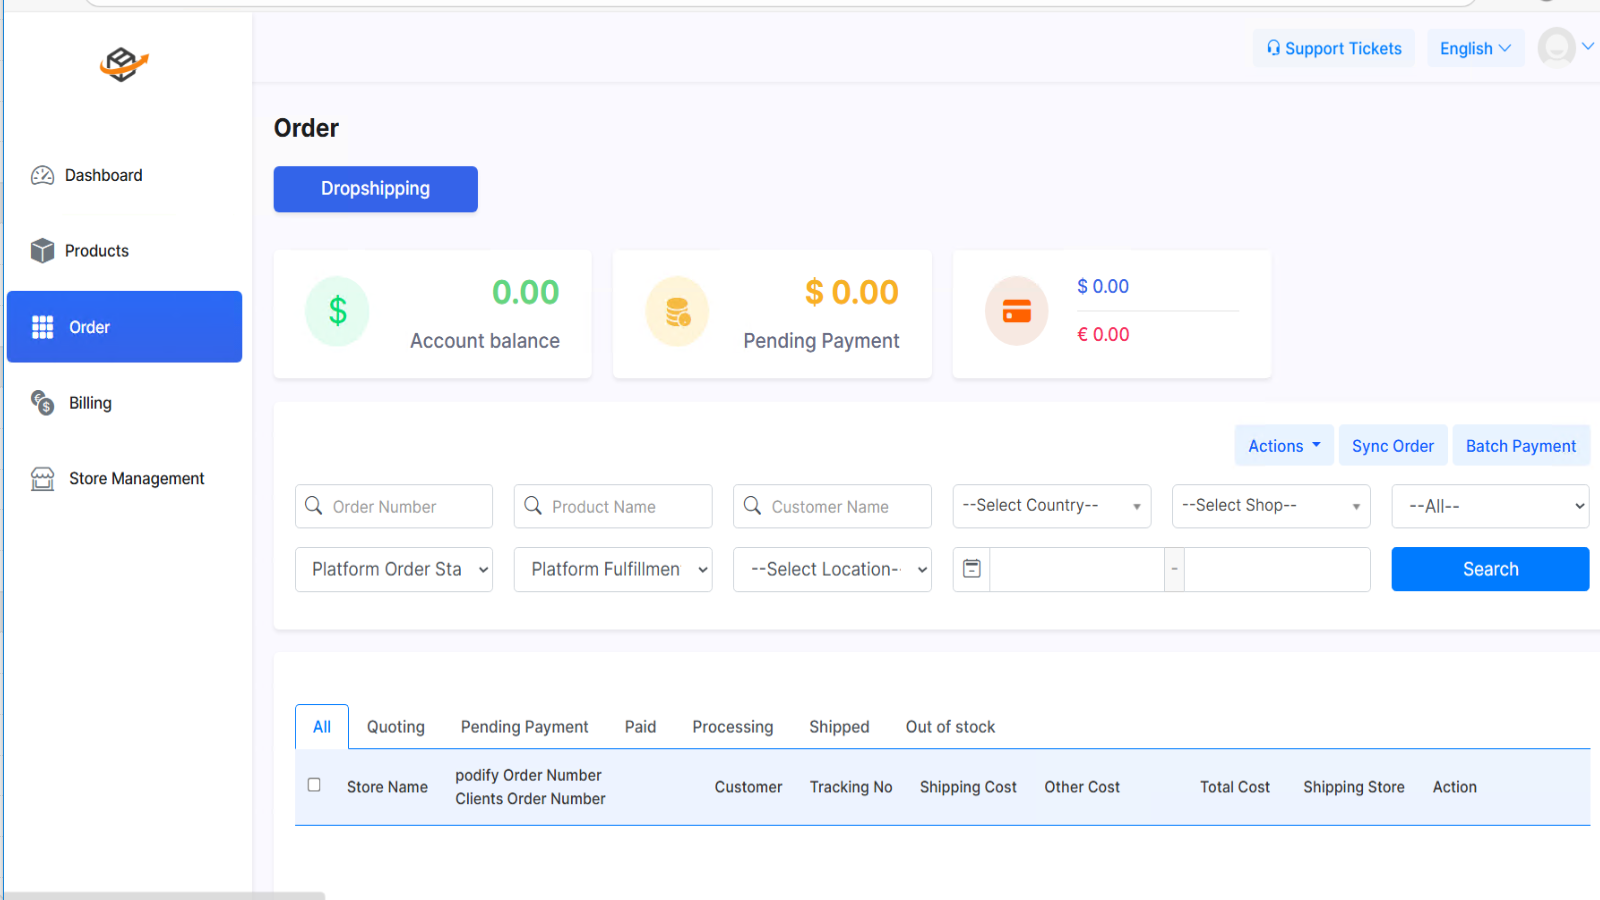This screenshot has width=1600, height=900.
Task: Open the user avatar menu
Action: pyautogui.click(x=1565, y=47)
